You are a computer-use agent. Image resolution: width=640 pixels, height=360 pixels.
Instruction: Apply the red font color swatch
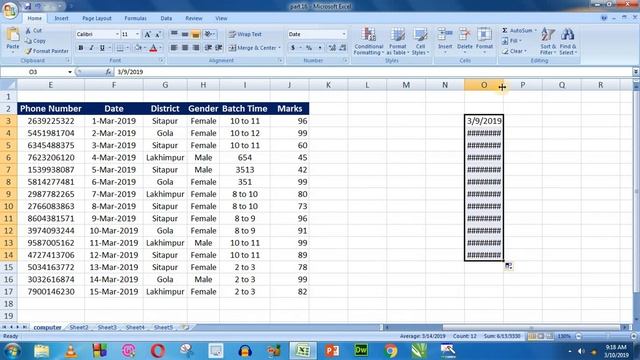(153, 48)
